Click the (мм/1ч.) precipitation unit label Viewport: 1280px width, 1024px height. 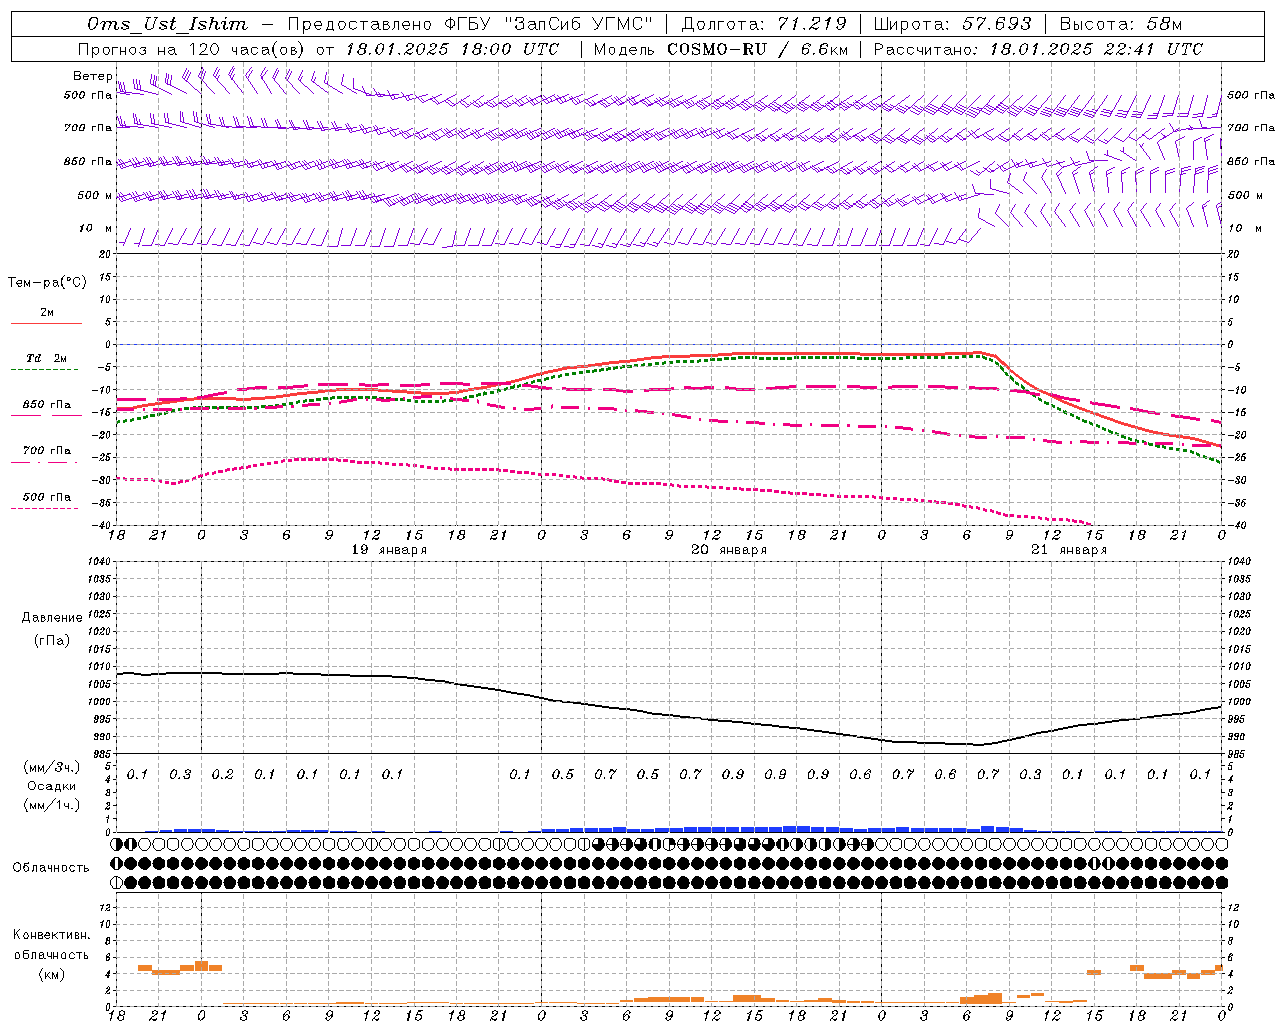52,805
